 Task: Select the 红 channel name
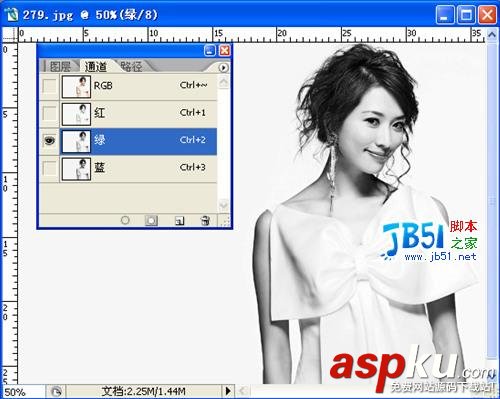(x=99, y=113)
